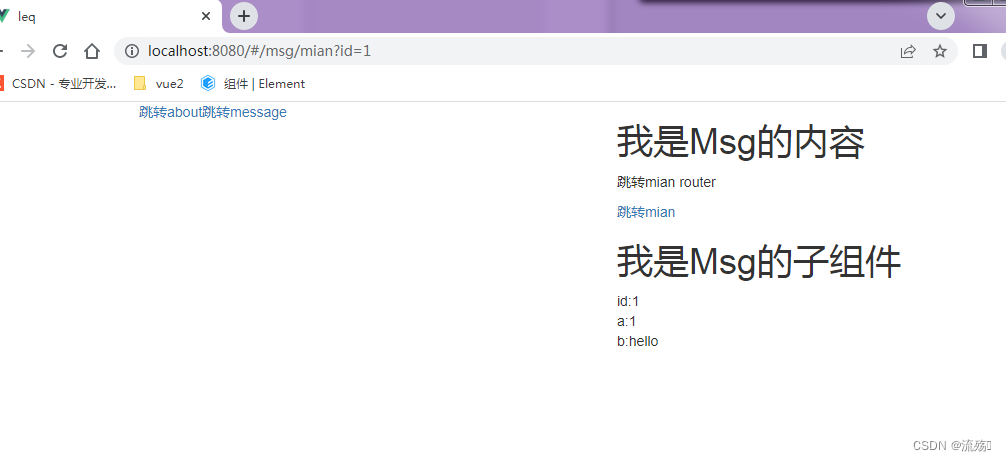The height and width of the screenshot is (461, 1006).
Task: Open the vue2 bookmarks folder
Action: click(158, 83)
